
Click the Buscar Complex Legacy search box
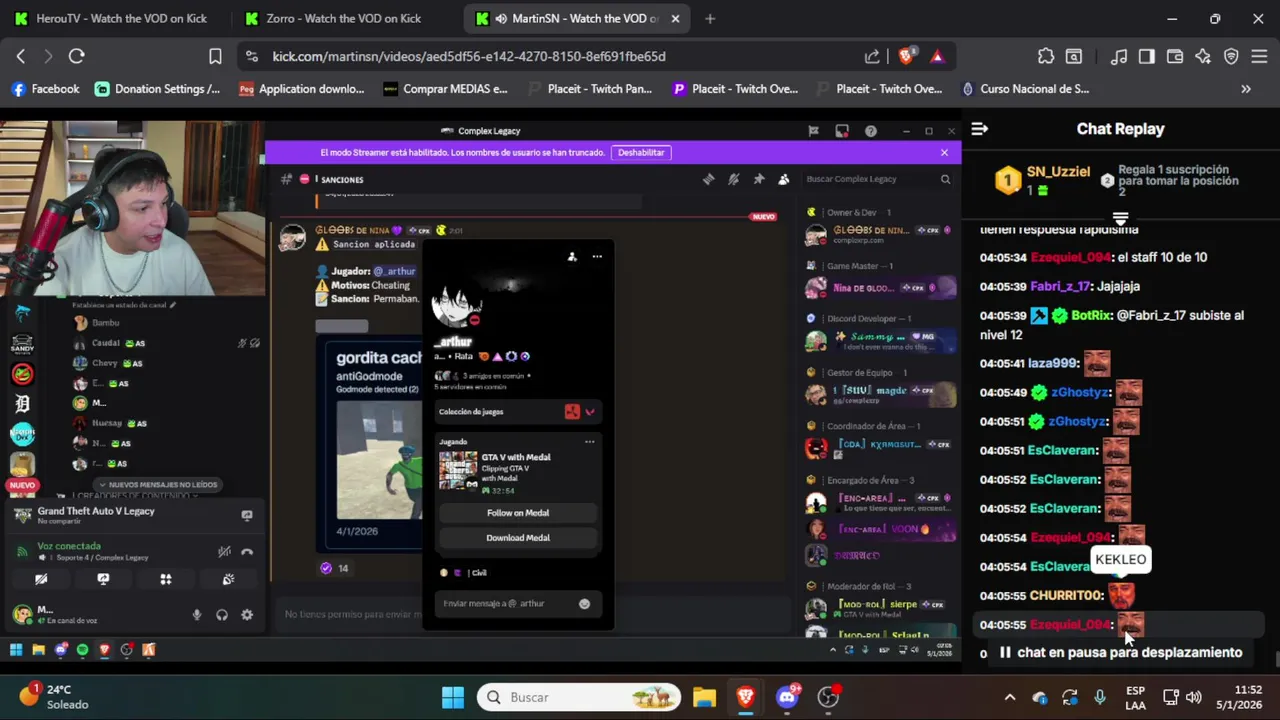coord(878,179)
